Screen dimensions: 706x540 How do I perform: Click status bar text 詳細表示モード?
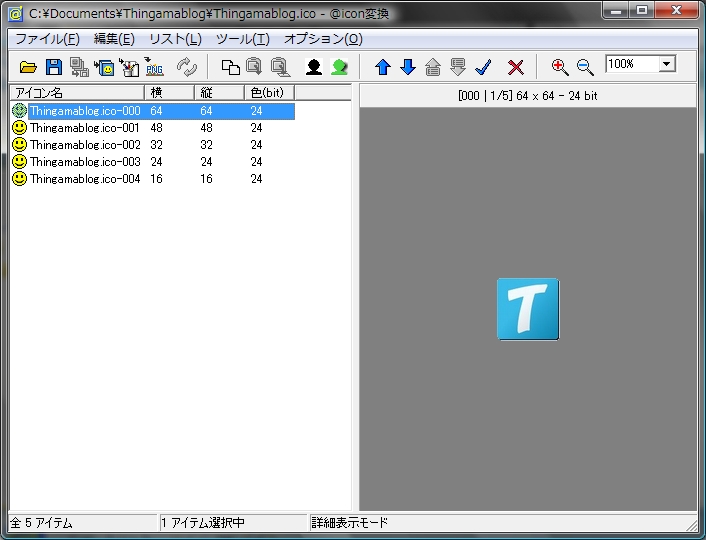point(349,523)
